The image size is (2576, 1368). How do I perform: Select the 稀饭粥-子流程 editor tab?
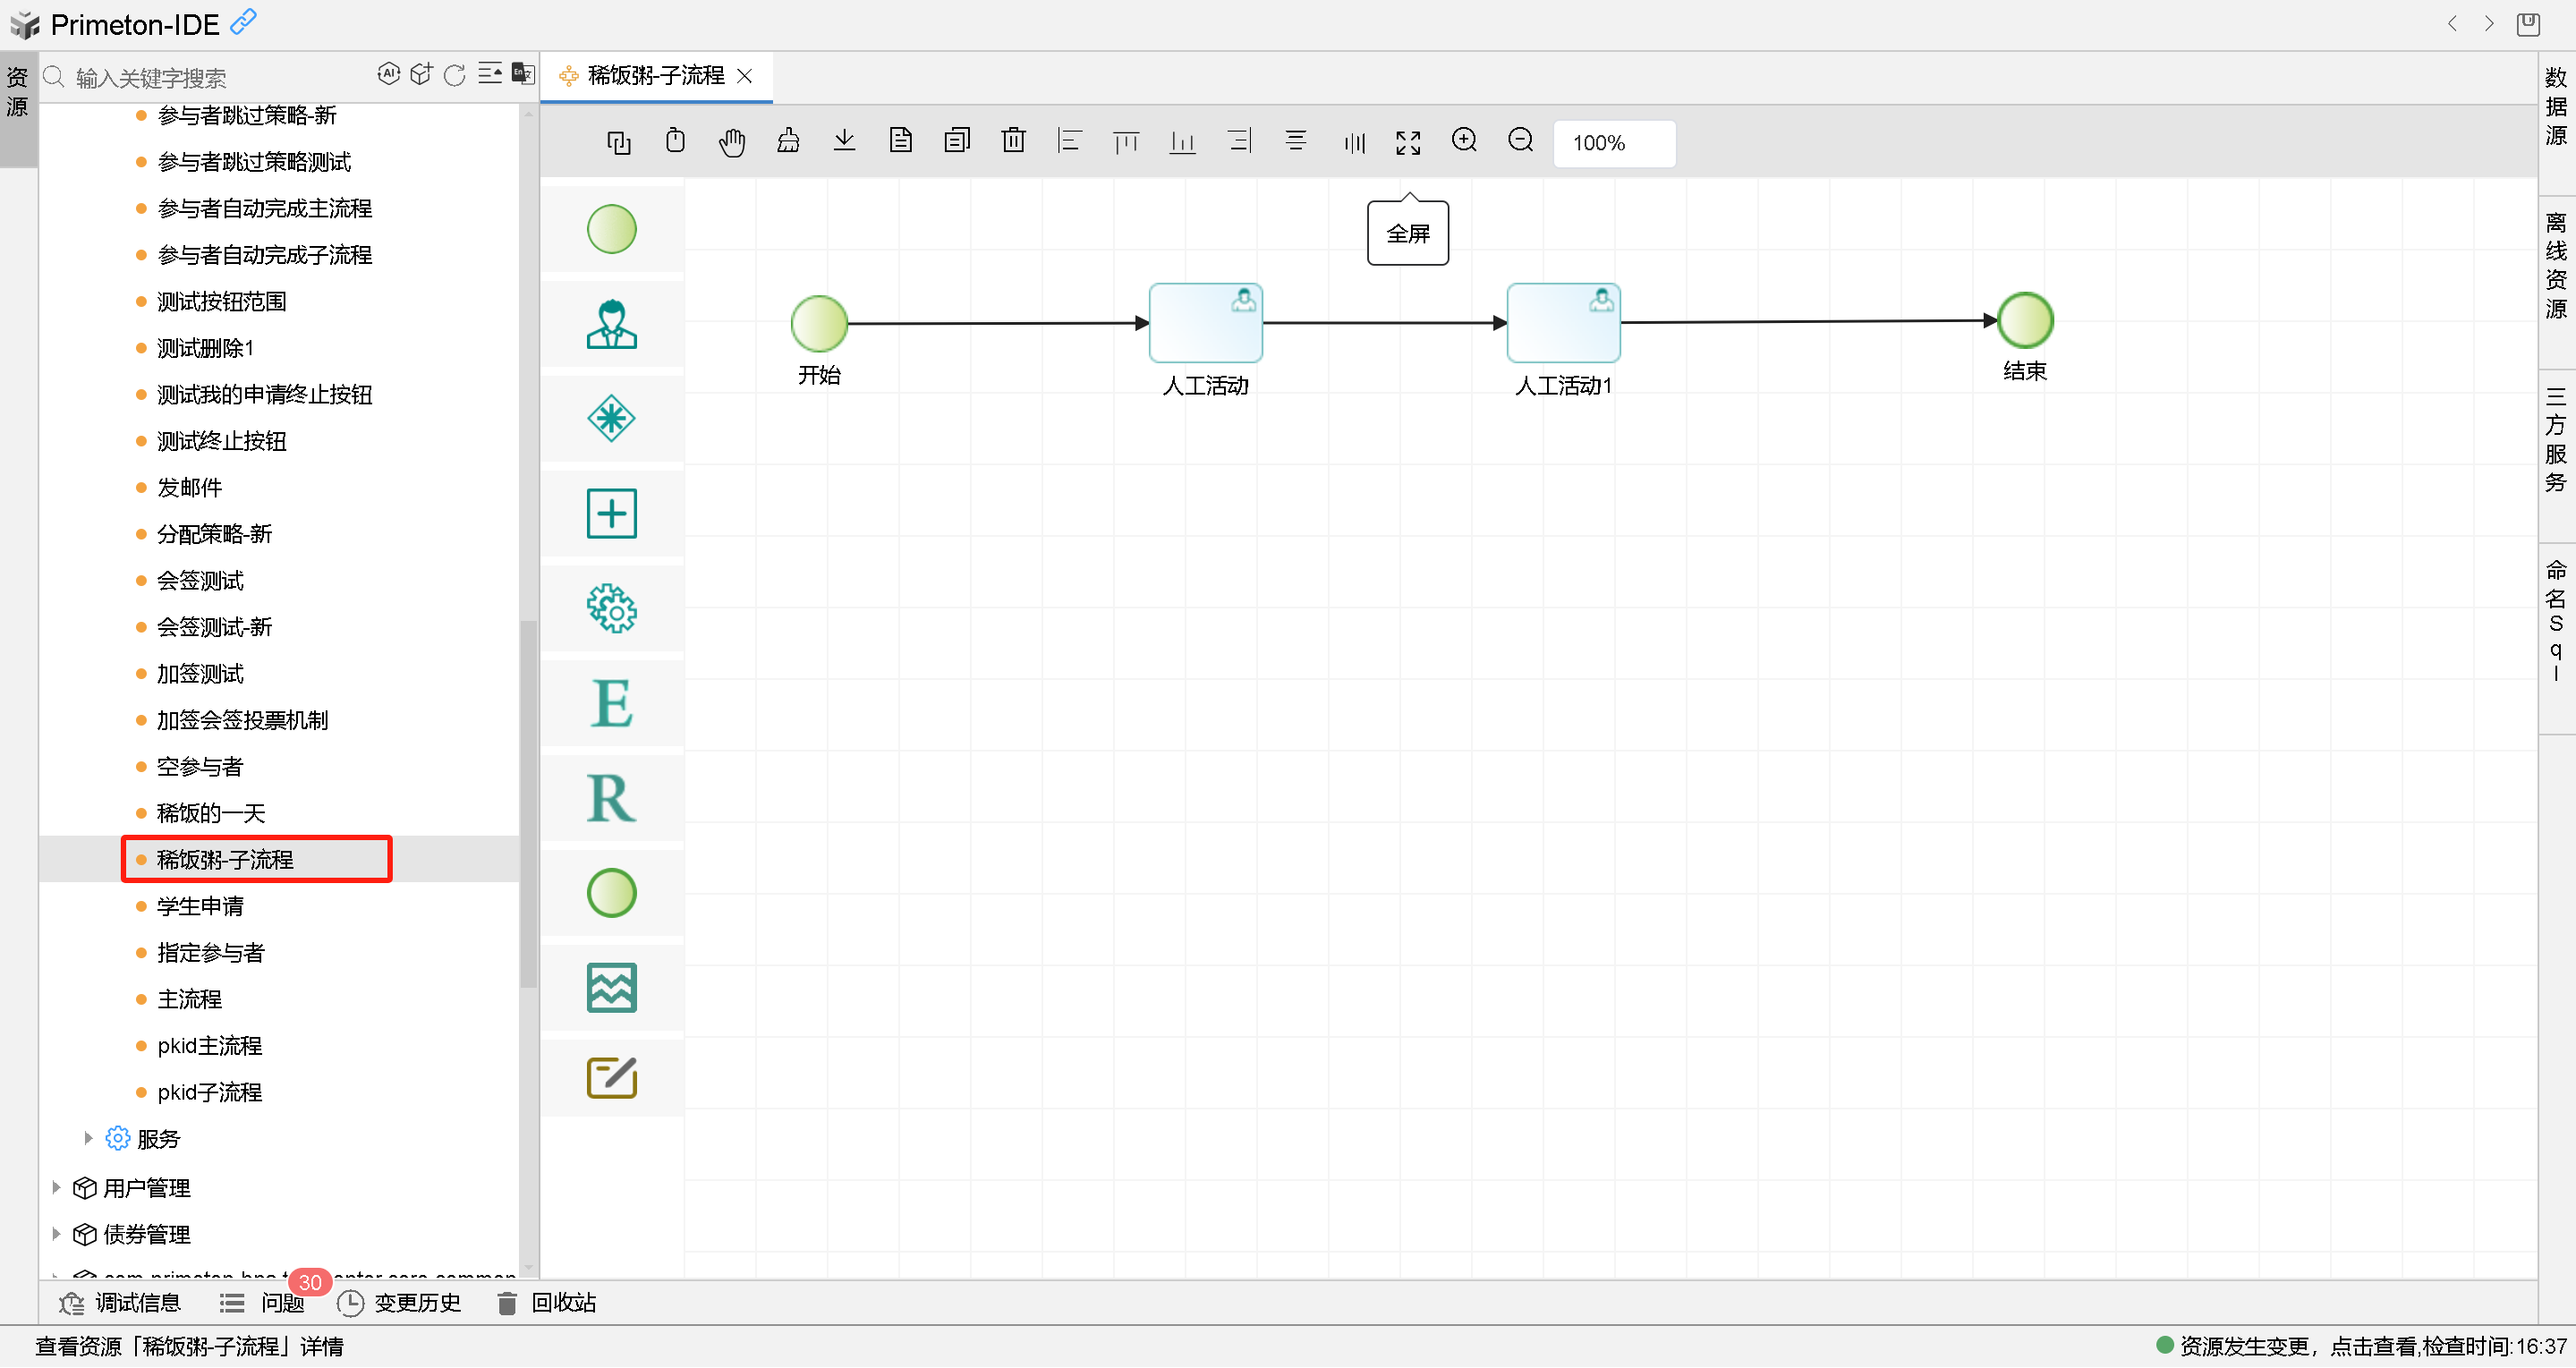pyautogui.click(x=655, y=76)
